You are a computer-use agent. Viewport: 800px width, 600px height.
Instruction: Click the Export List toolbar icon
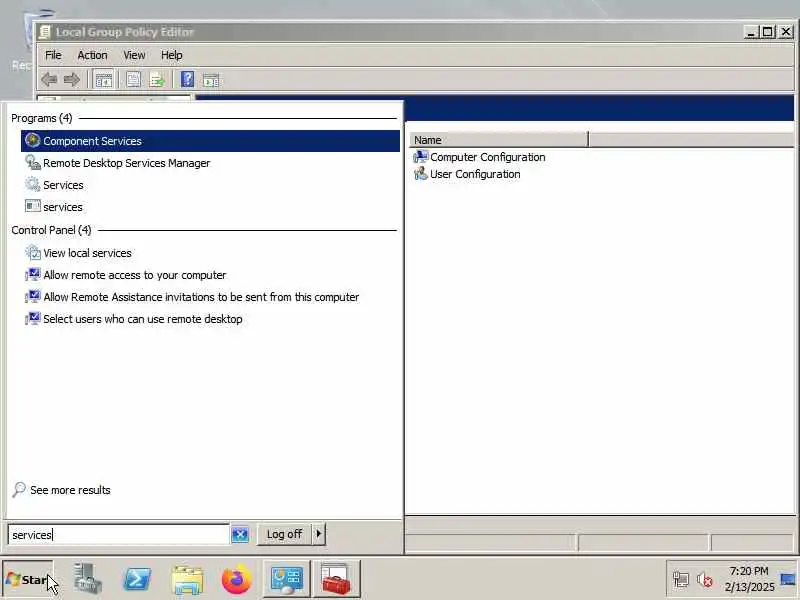pyautogui.click(x=157, y=80)
